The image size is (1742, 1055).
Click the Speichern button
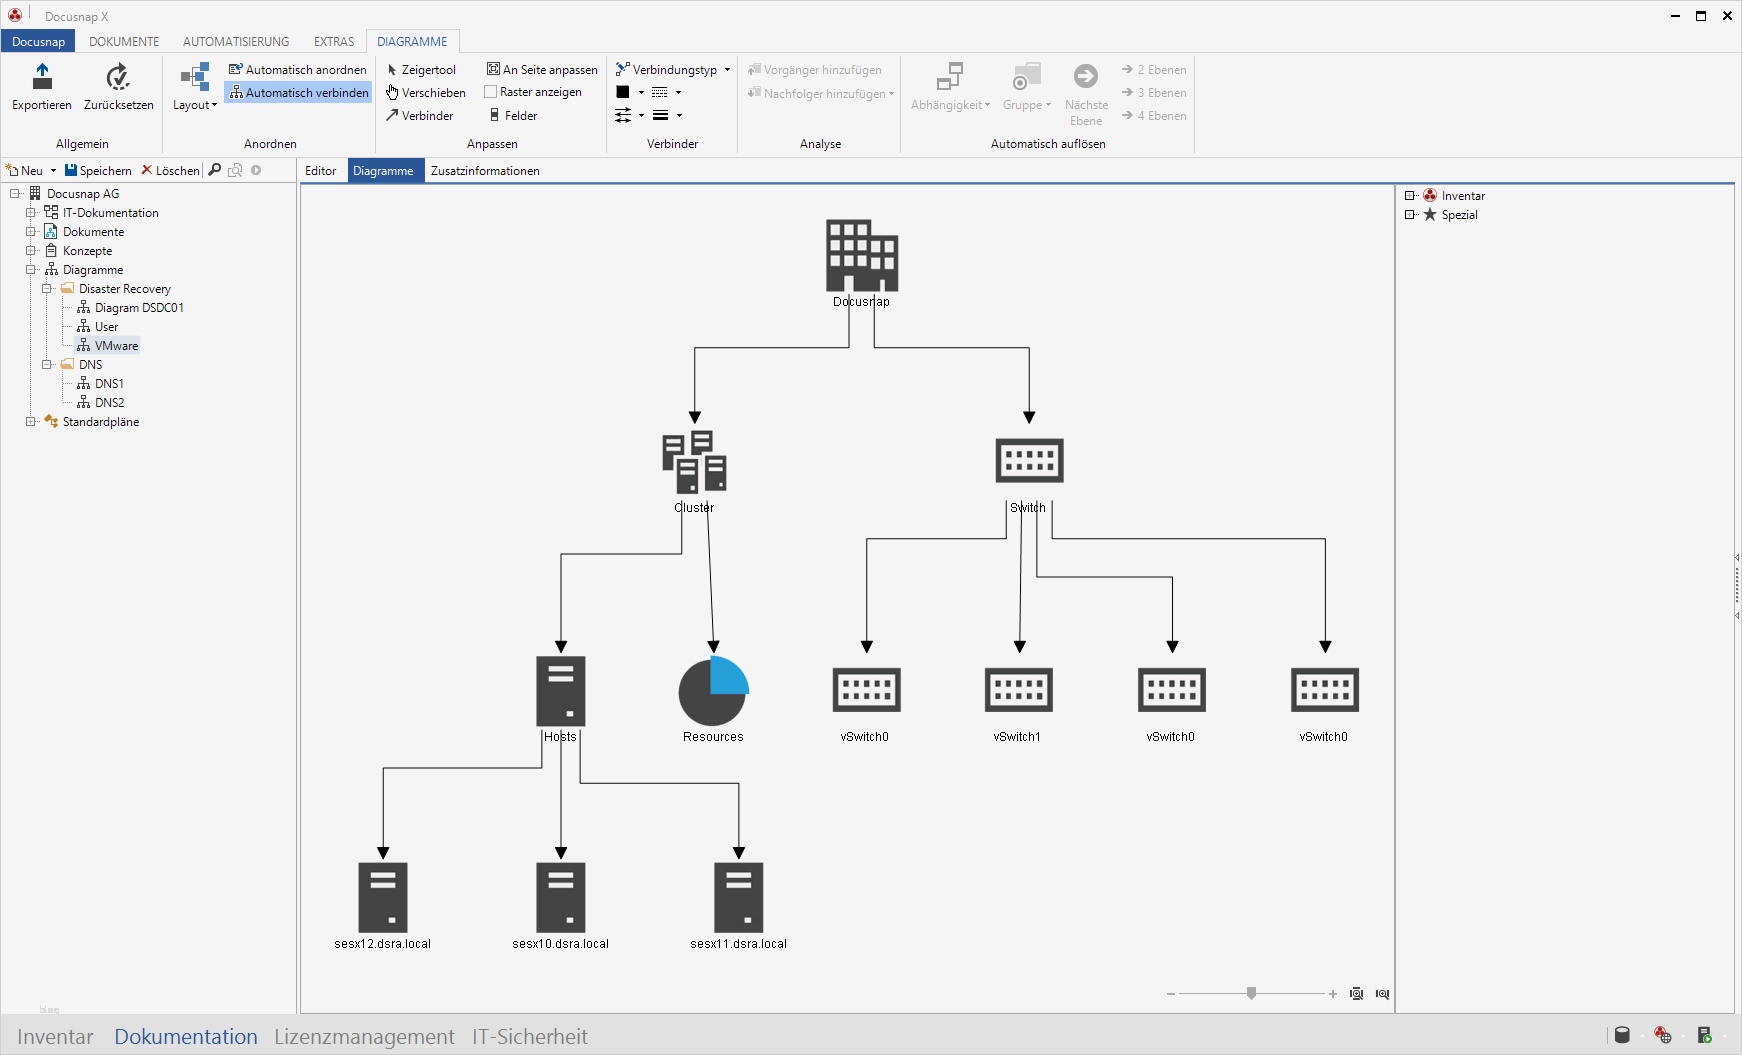pos(98,171)
